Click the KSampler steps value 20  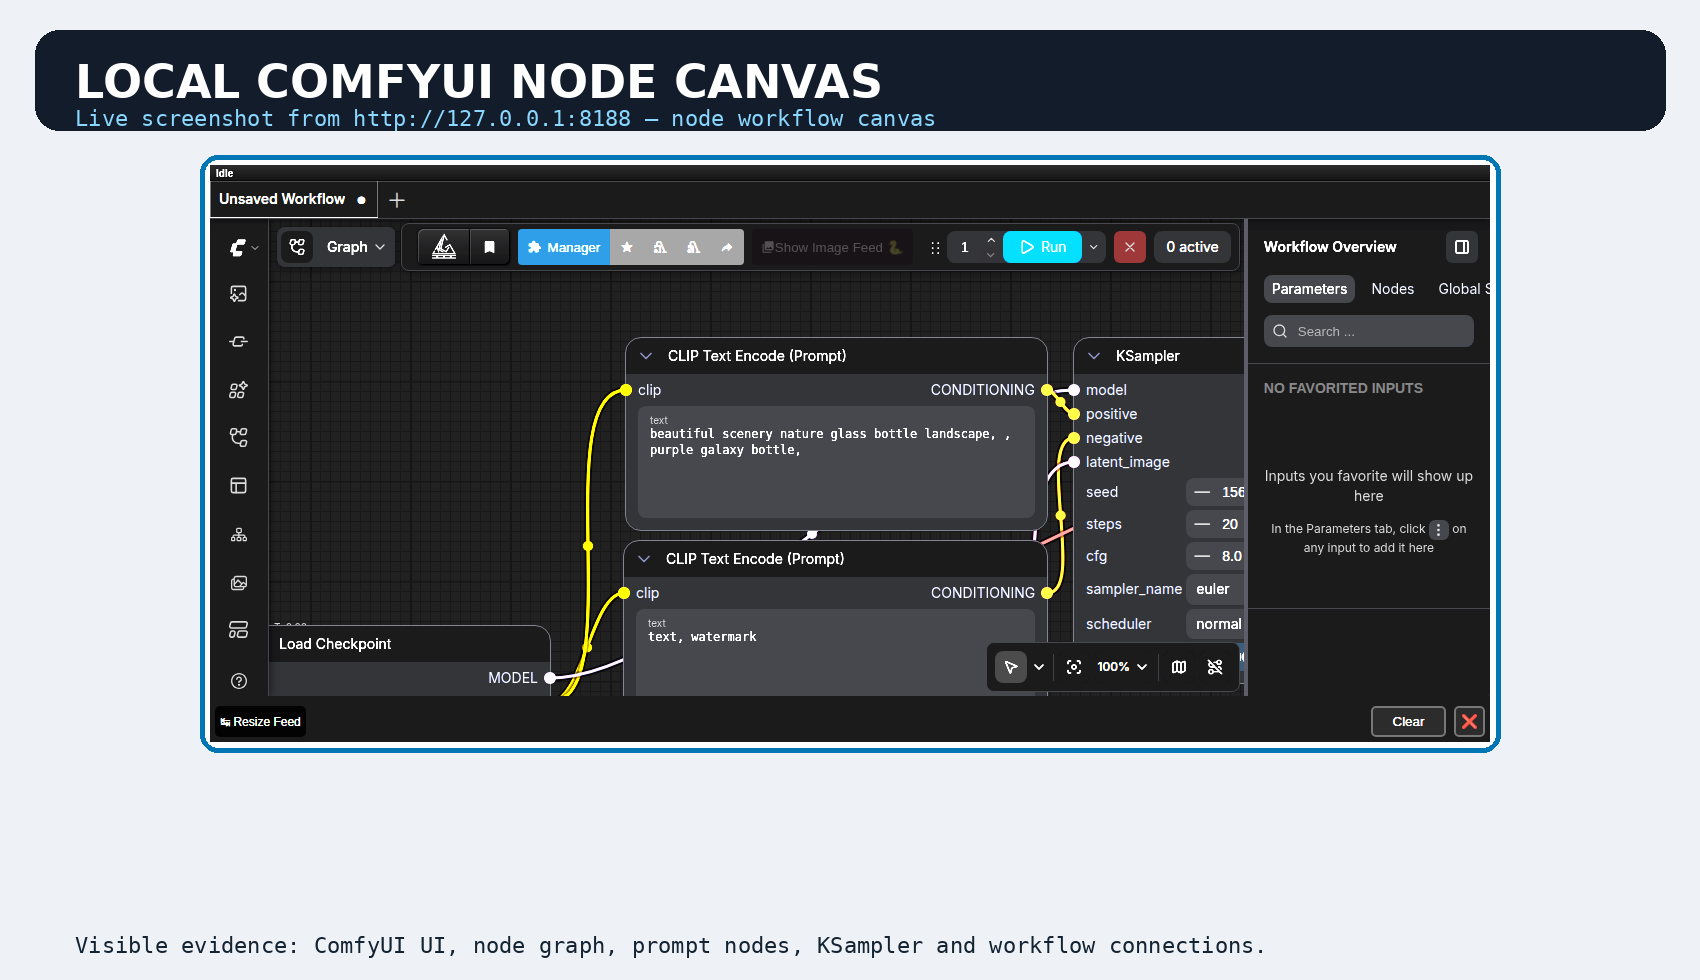coord(1215,524)
